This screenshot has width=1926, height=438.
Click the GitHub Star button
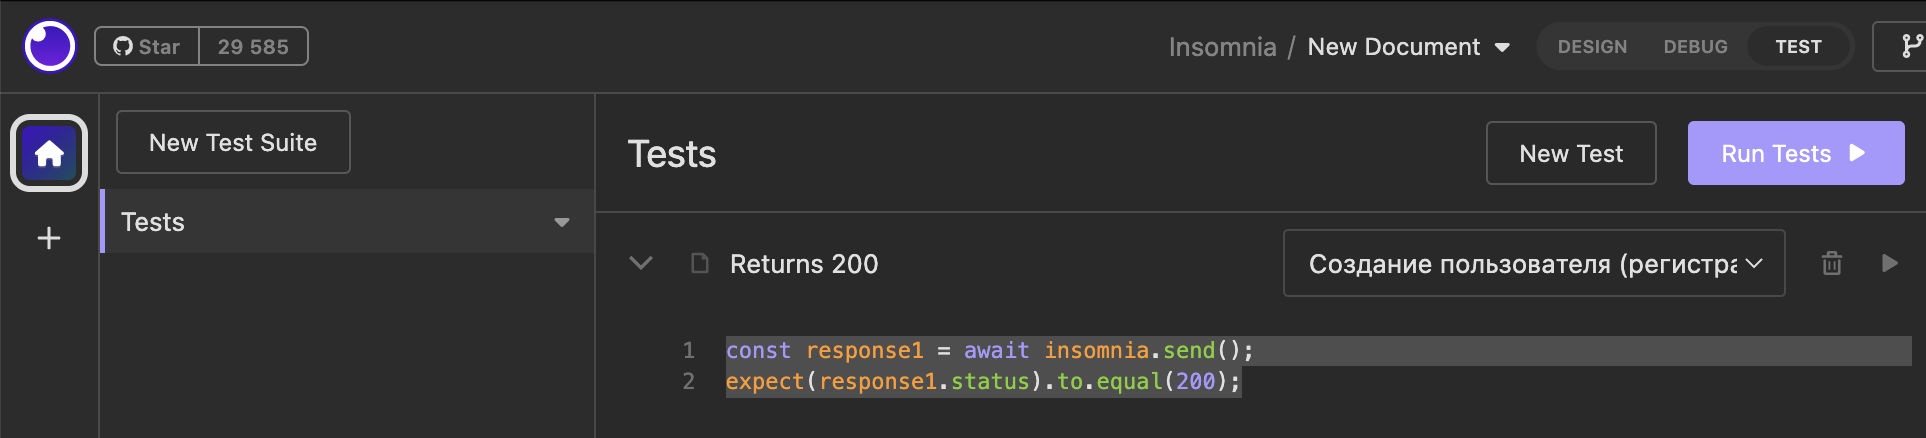coord(147,47)
